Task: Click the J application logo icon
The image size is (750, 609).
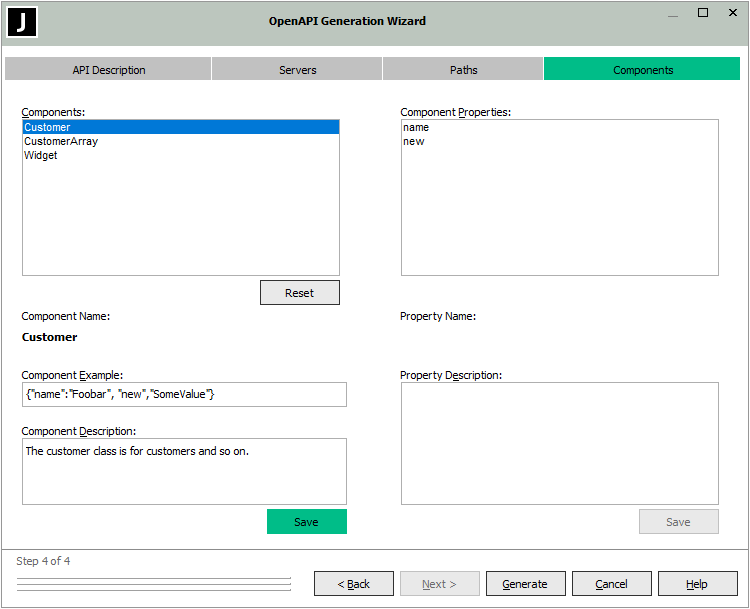Action: (x=22, y=21)
